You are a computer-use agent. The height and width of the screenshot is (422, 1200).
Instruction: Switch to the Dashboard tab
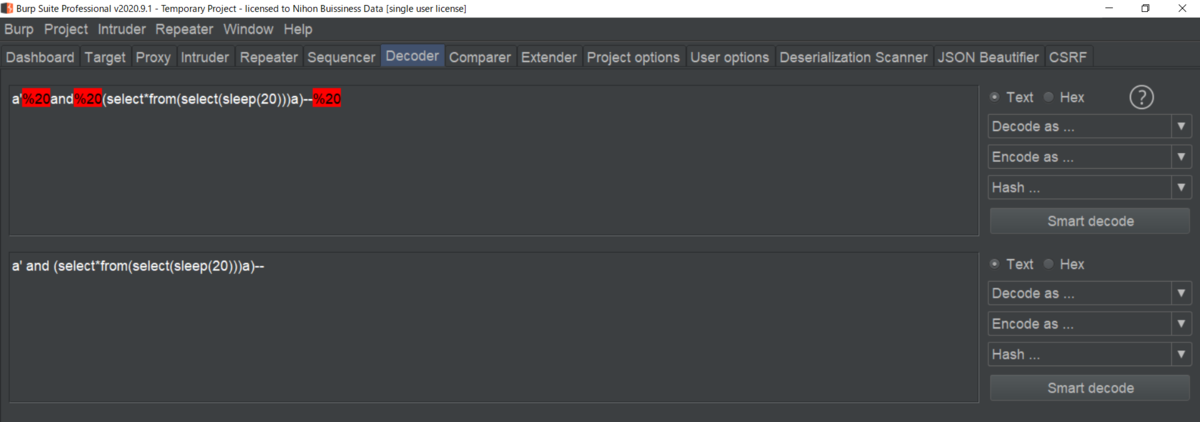(x=40, y=57)
